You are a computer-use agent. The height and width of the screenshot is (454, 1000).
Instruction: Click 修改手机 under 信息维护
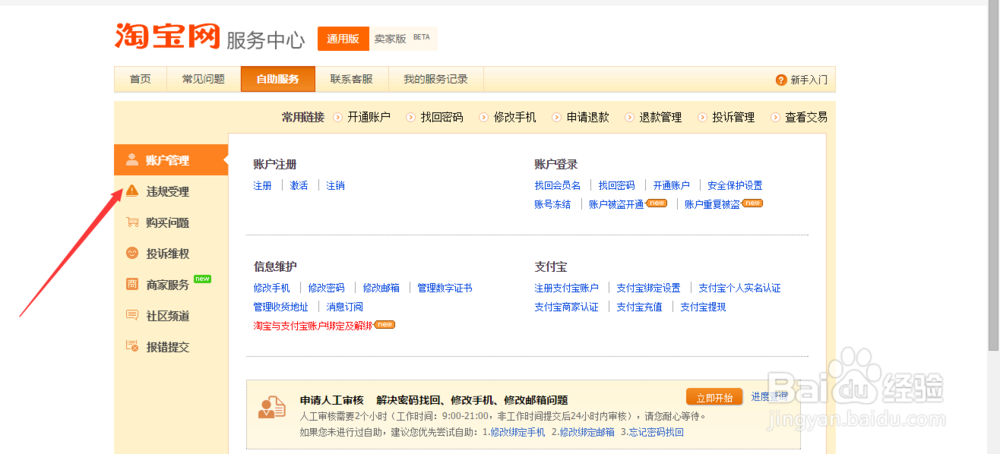272,288
